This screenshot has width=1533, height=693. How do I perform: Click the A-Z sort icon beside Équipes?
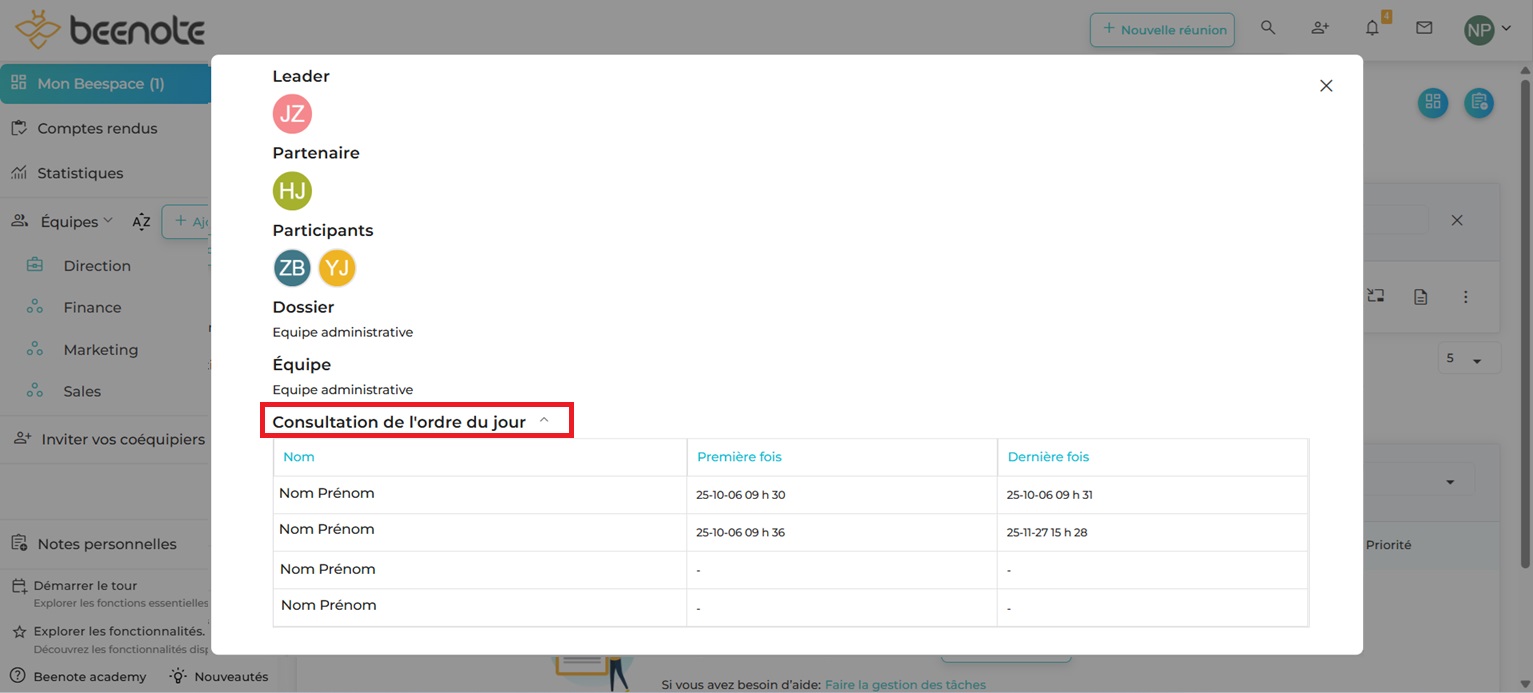click(141, 222)
